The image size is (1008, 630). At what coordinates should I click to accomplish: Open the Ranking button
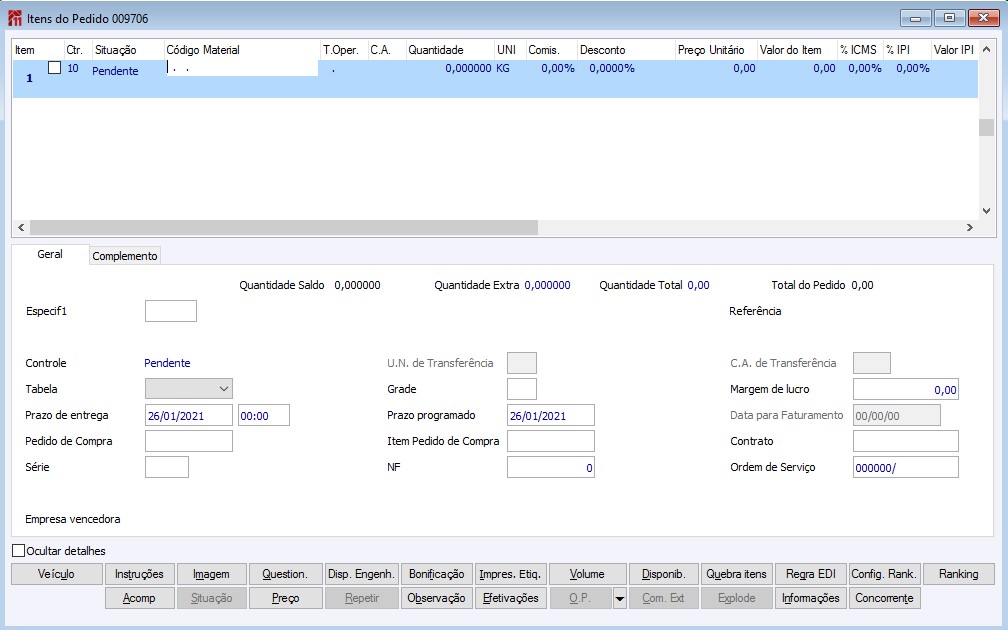click(x=958, y=574)
